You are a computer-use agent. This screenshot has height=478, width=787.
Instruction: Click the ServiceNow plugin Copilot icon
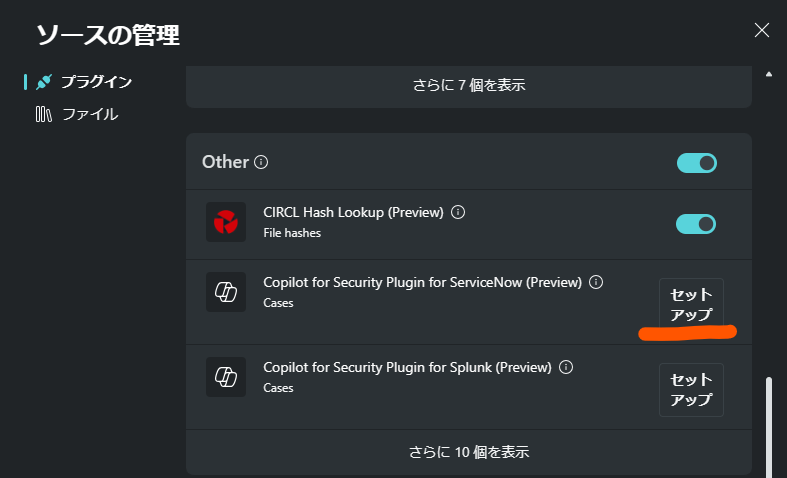coord(226,292)
